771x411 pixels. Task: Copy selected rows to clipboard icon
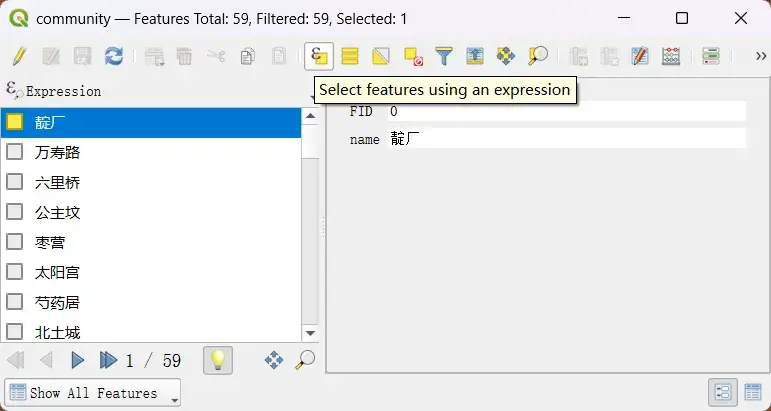[x=247, y=56]
